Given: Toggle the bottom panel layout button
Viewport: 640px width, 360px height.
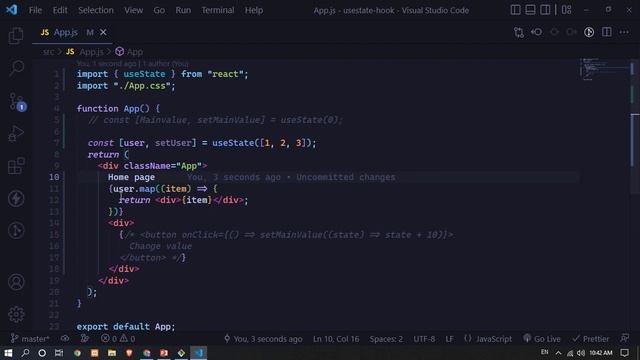Looking at the screenshot, I should click(530, 10).
